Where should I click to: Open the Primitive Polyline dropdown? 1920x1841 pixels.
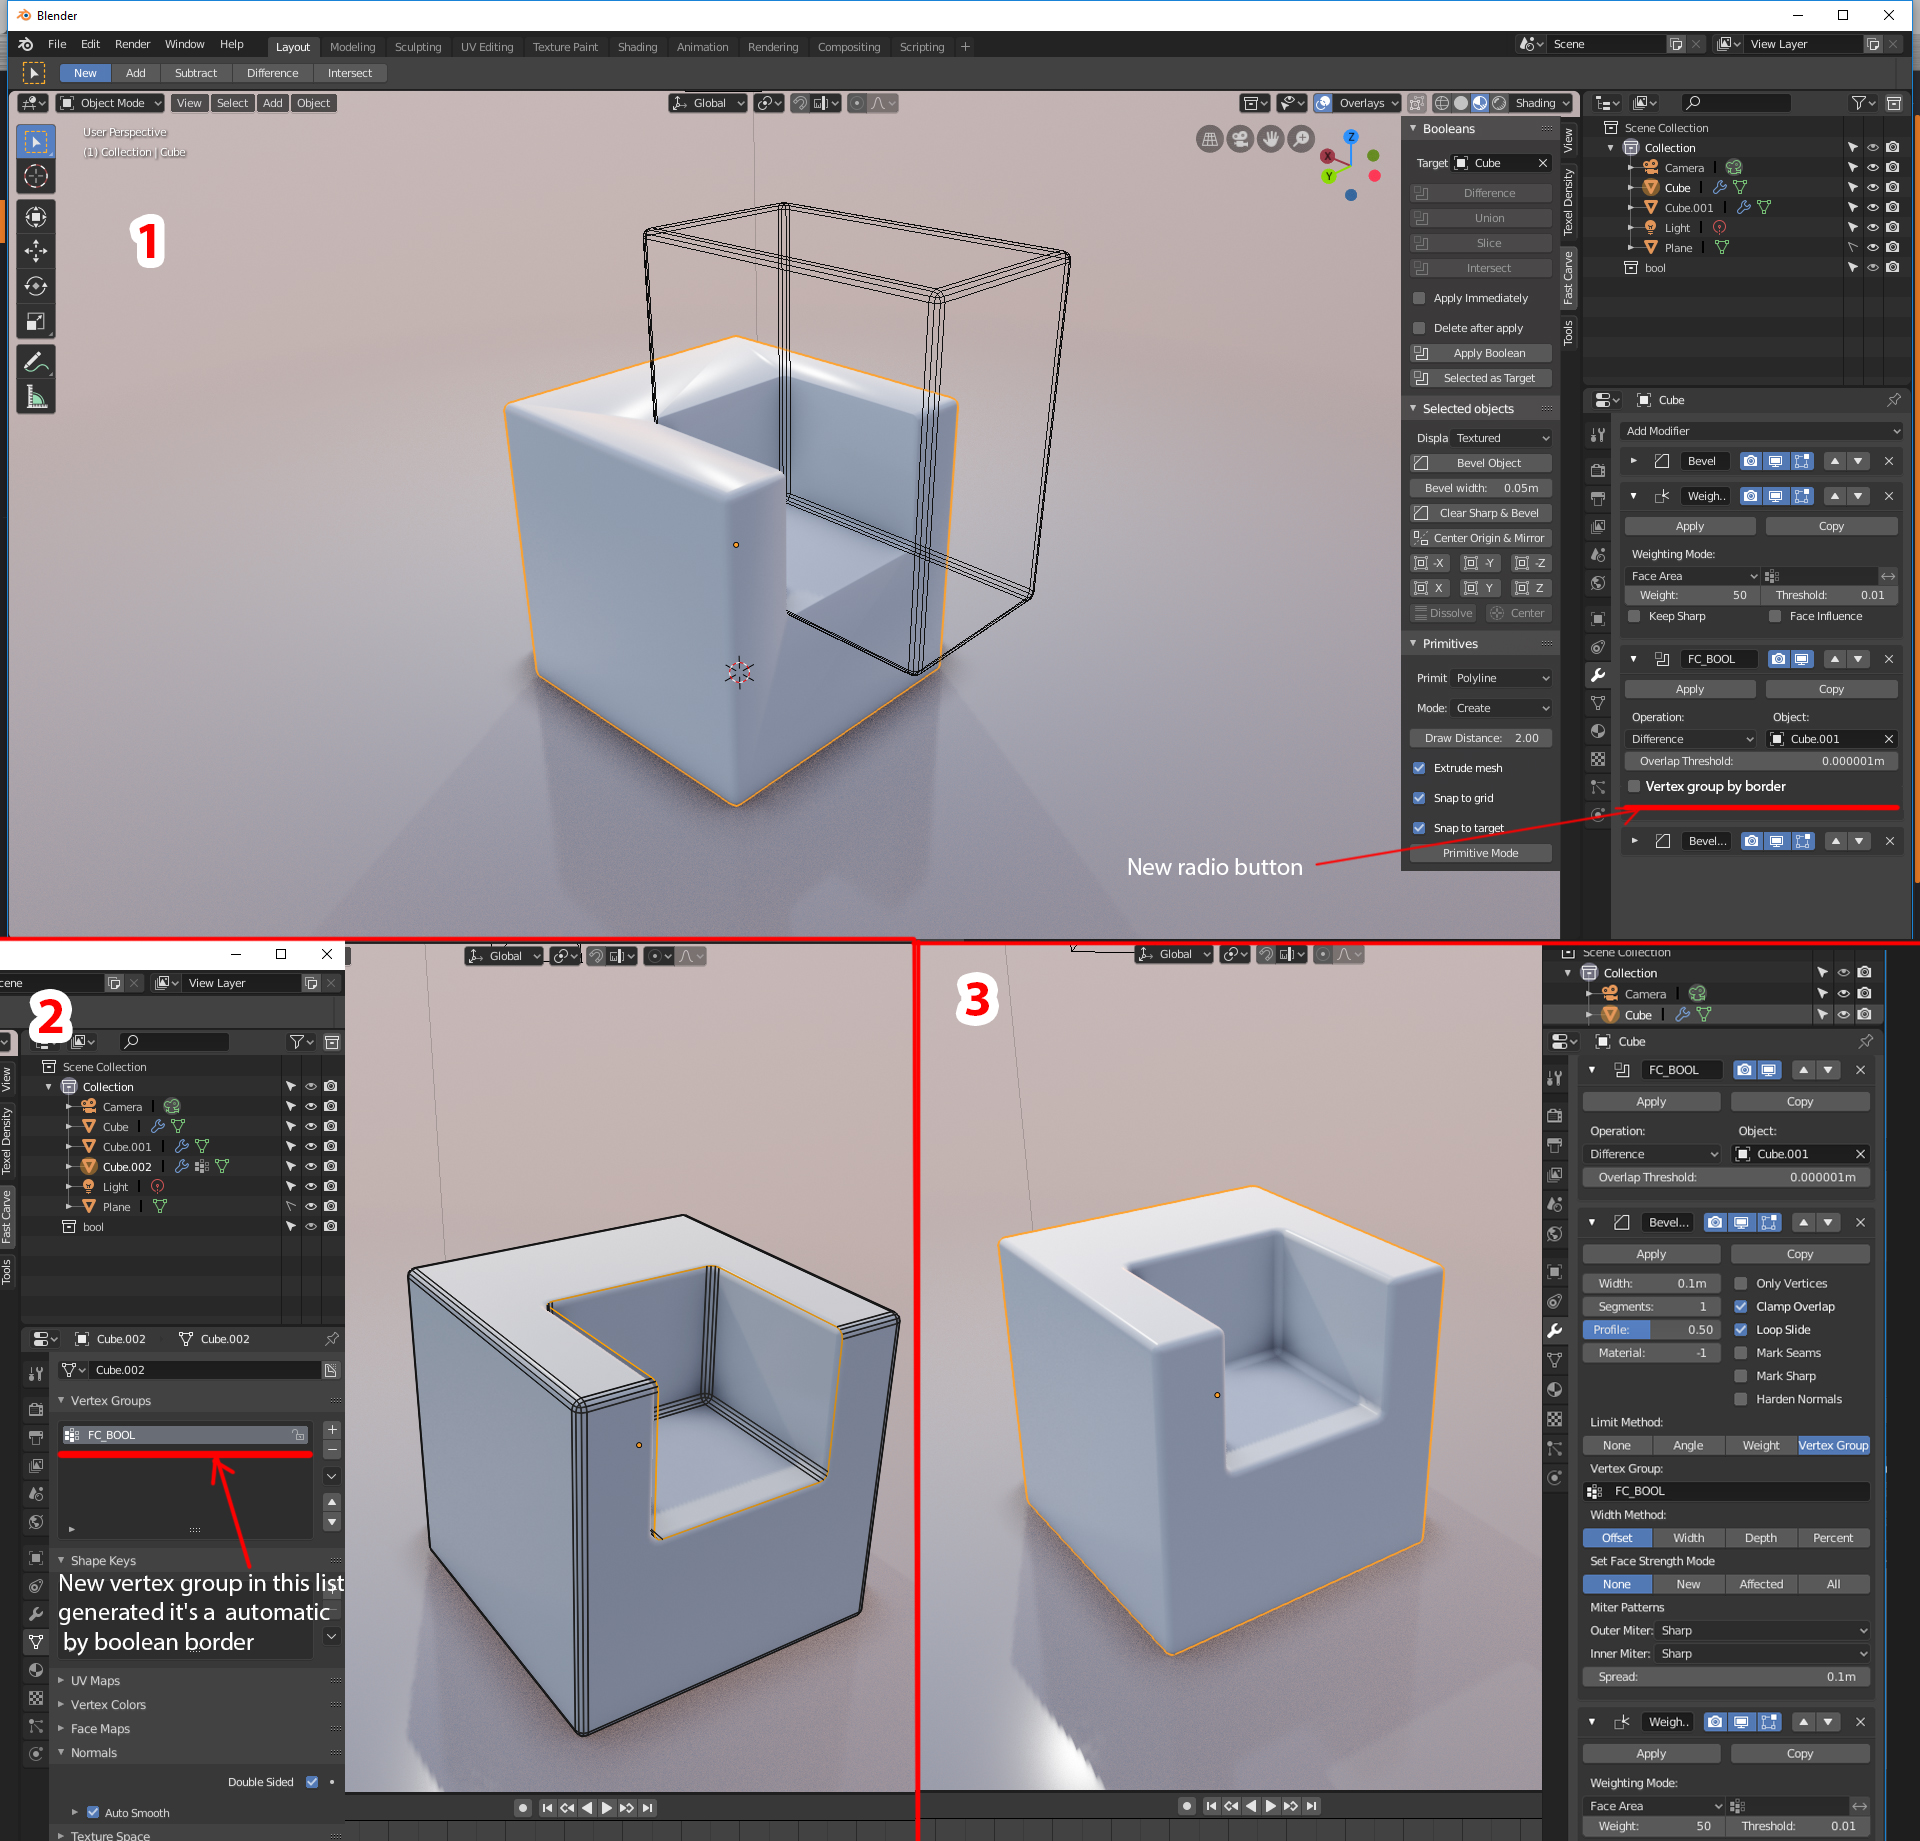(x=1502, y=678)
